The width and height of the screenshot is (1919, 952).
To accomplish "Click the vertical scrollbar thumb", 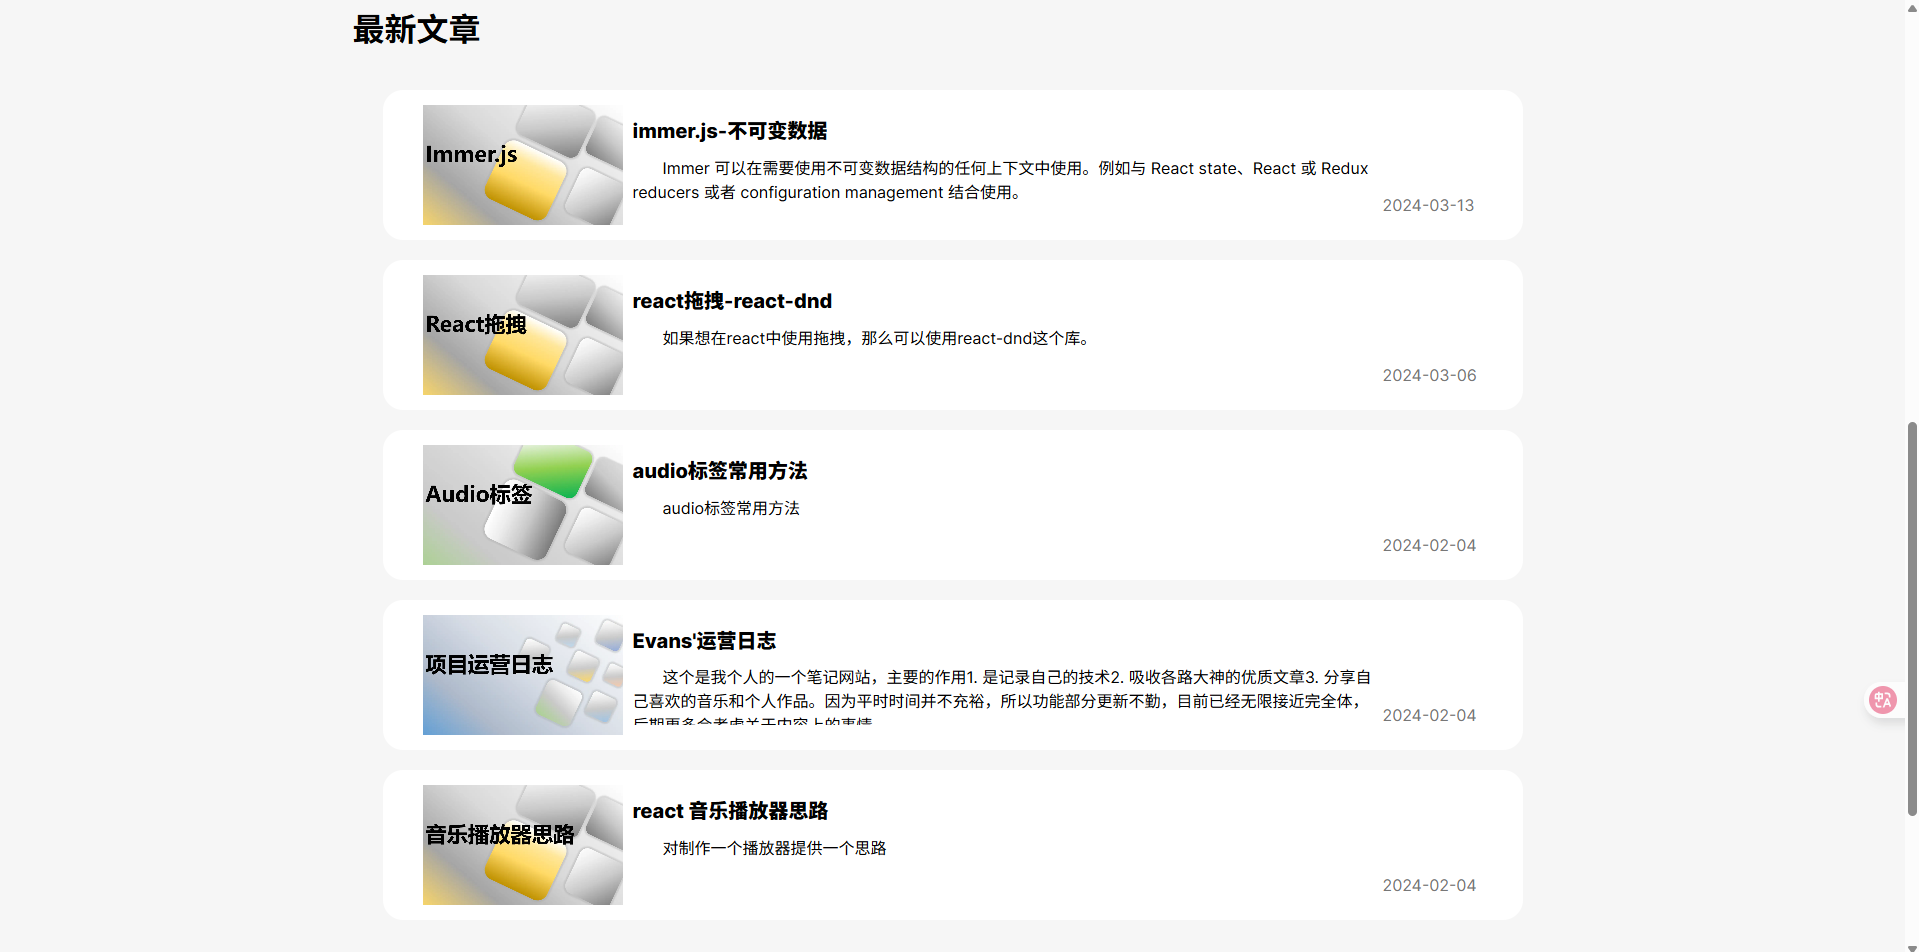I will (1912, 620).
